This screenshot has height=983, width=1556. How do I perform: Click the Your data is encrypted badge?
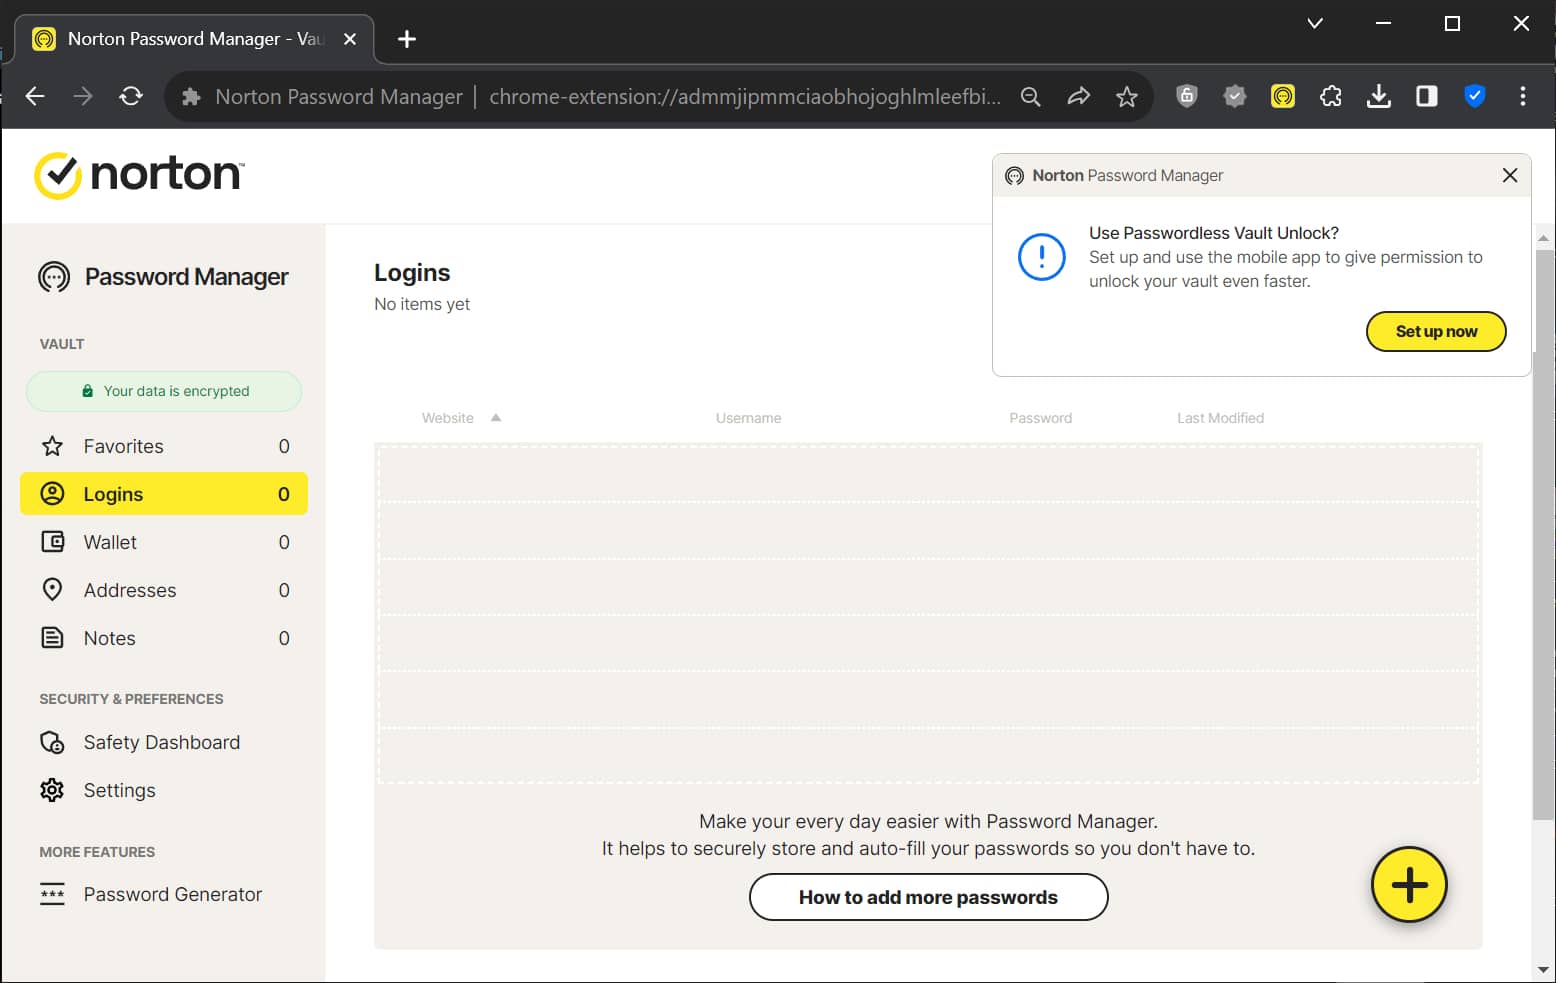(164, 391)
